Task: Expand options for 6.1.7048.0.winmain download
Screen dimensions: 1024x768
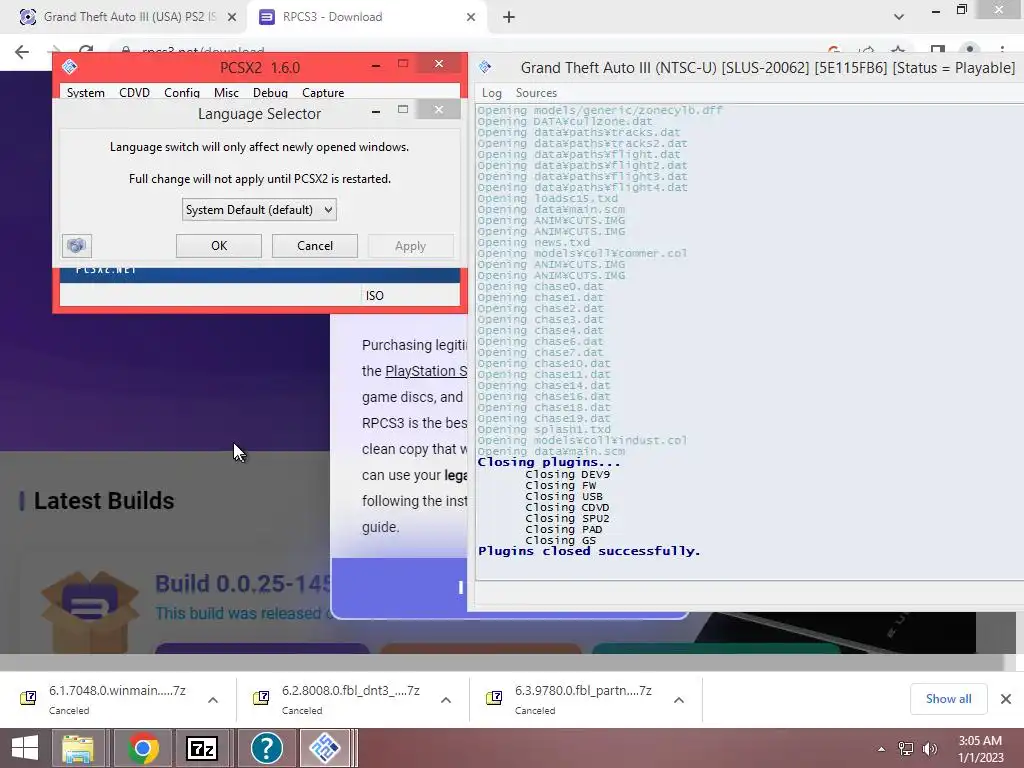Action: tap(213, 700)
